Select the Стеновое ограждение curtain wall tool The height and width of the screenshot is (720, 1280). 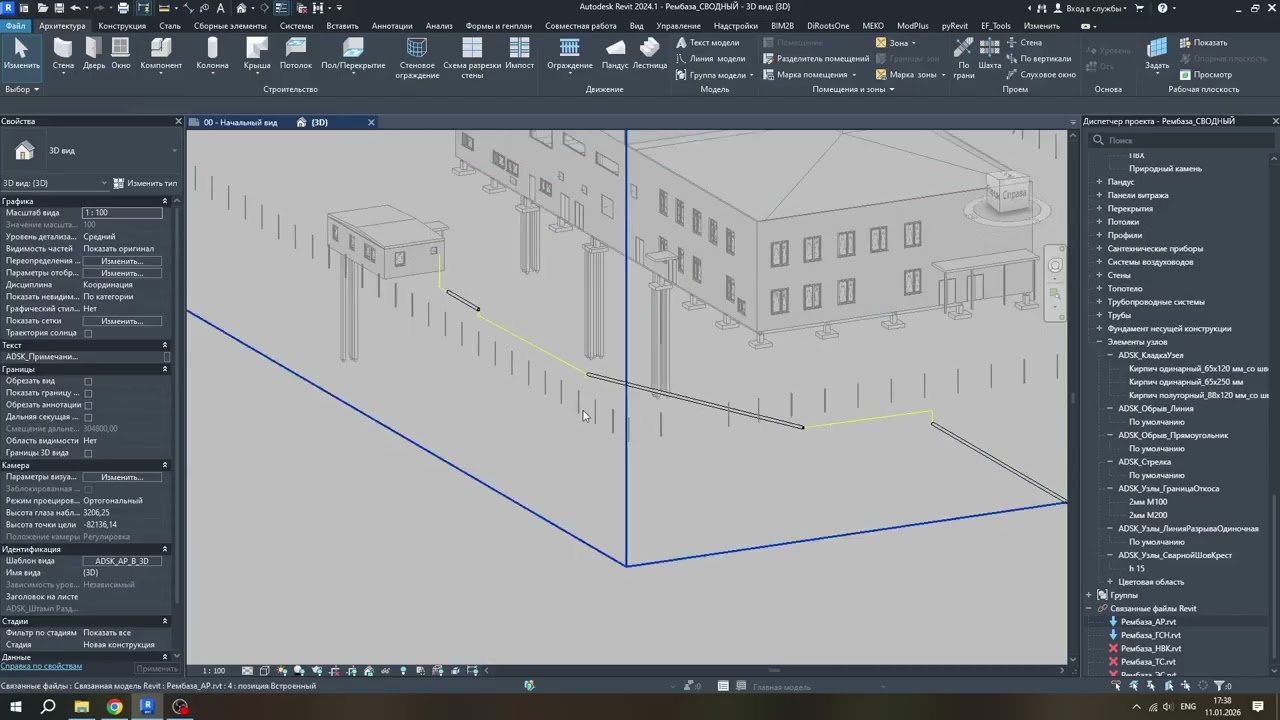coord(417,58)
